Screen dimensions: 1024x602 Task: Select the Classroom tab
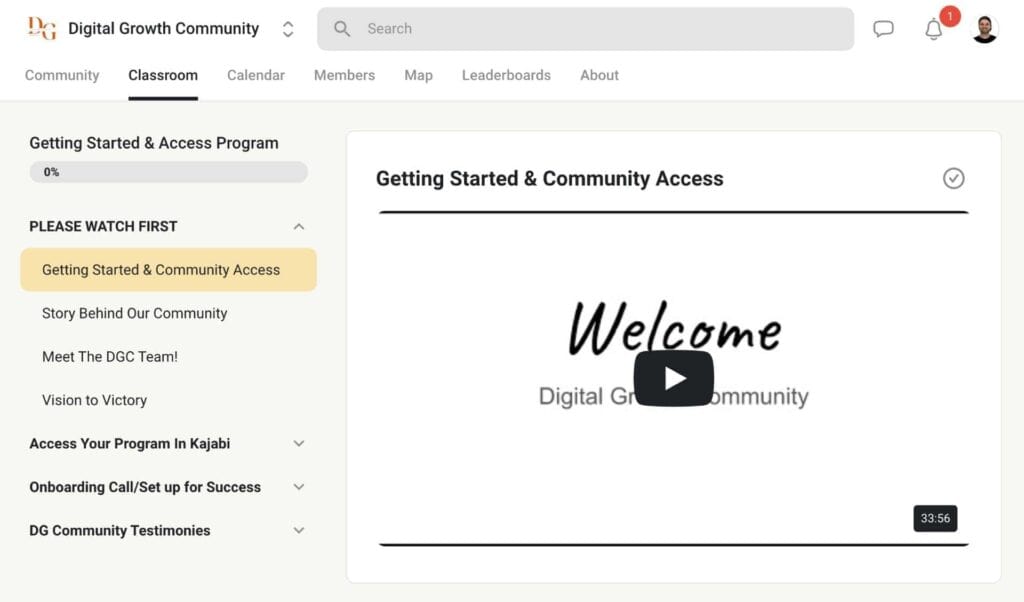click(x=163, y=75)
